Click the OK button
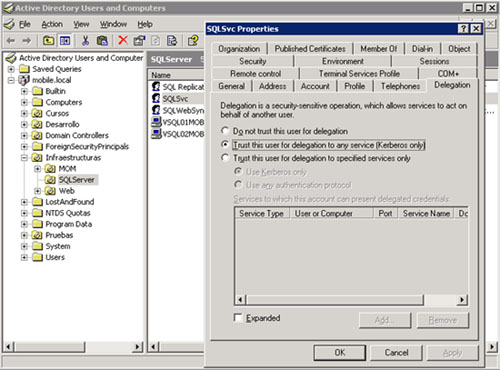 [x=340, y=352]
